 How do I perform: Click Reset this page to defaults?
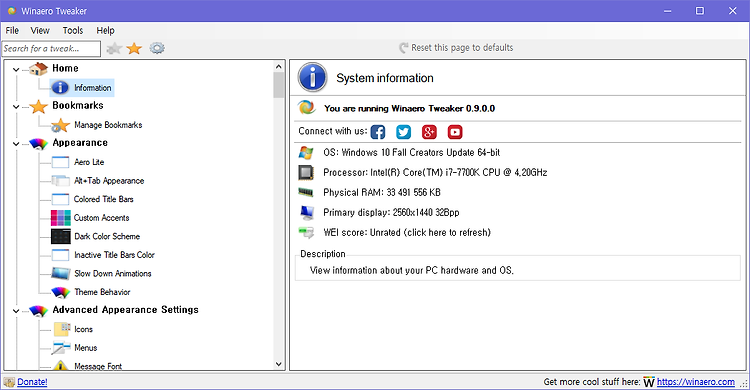tap(456, 48)
